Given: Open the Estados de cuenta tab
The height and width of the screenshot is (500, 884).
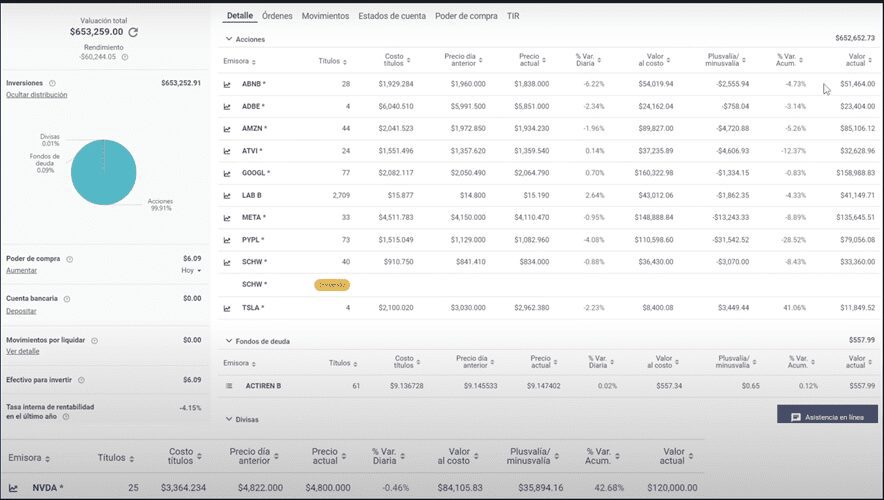Looking at the screenshot, I should [x=392, y=16].
